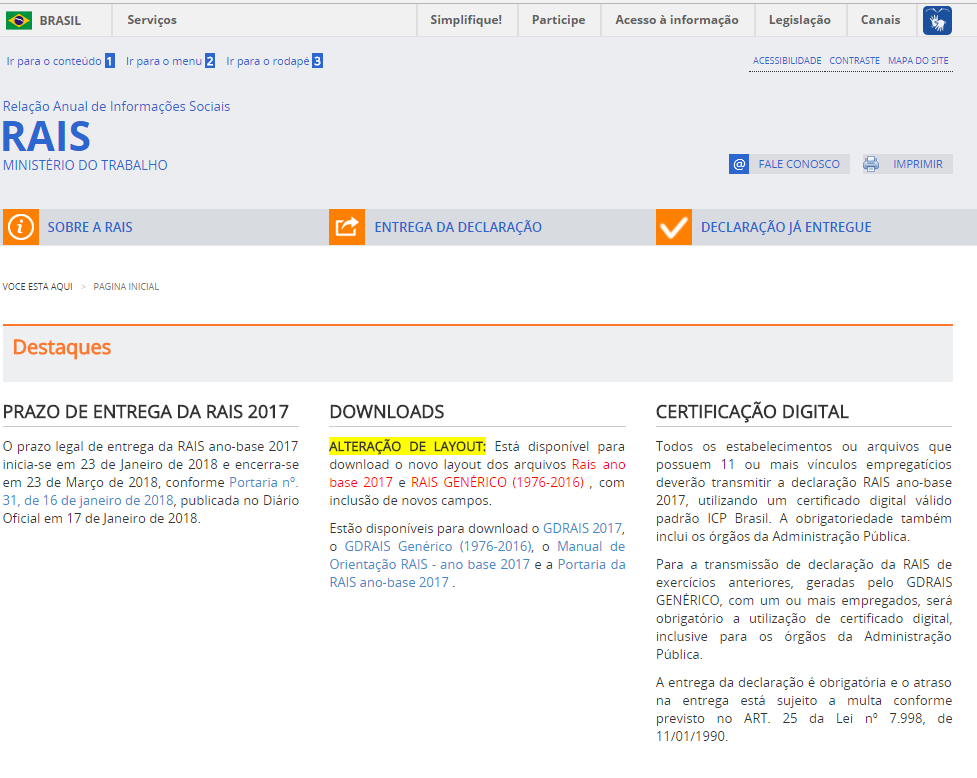Click the share icon beside Entrega da Declaração
Screen dimensions: 977x778
tap(347, 227)
